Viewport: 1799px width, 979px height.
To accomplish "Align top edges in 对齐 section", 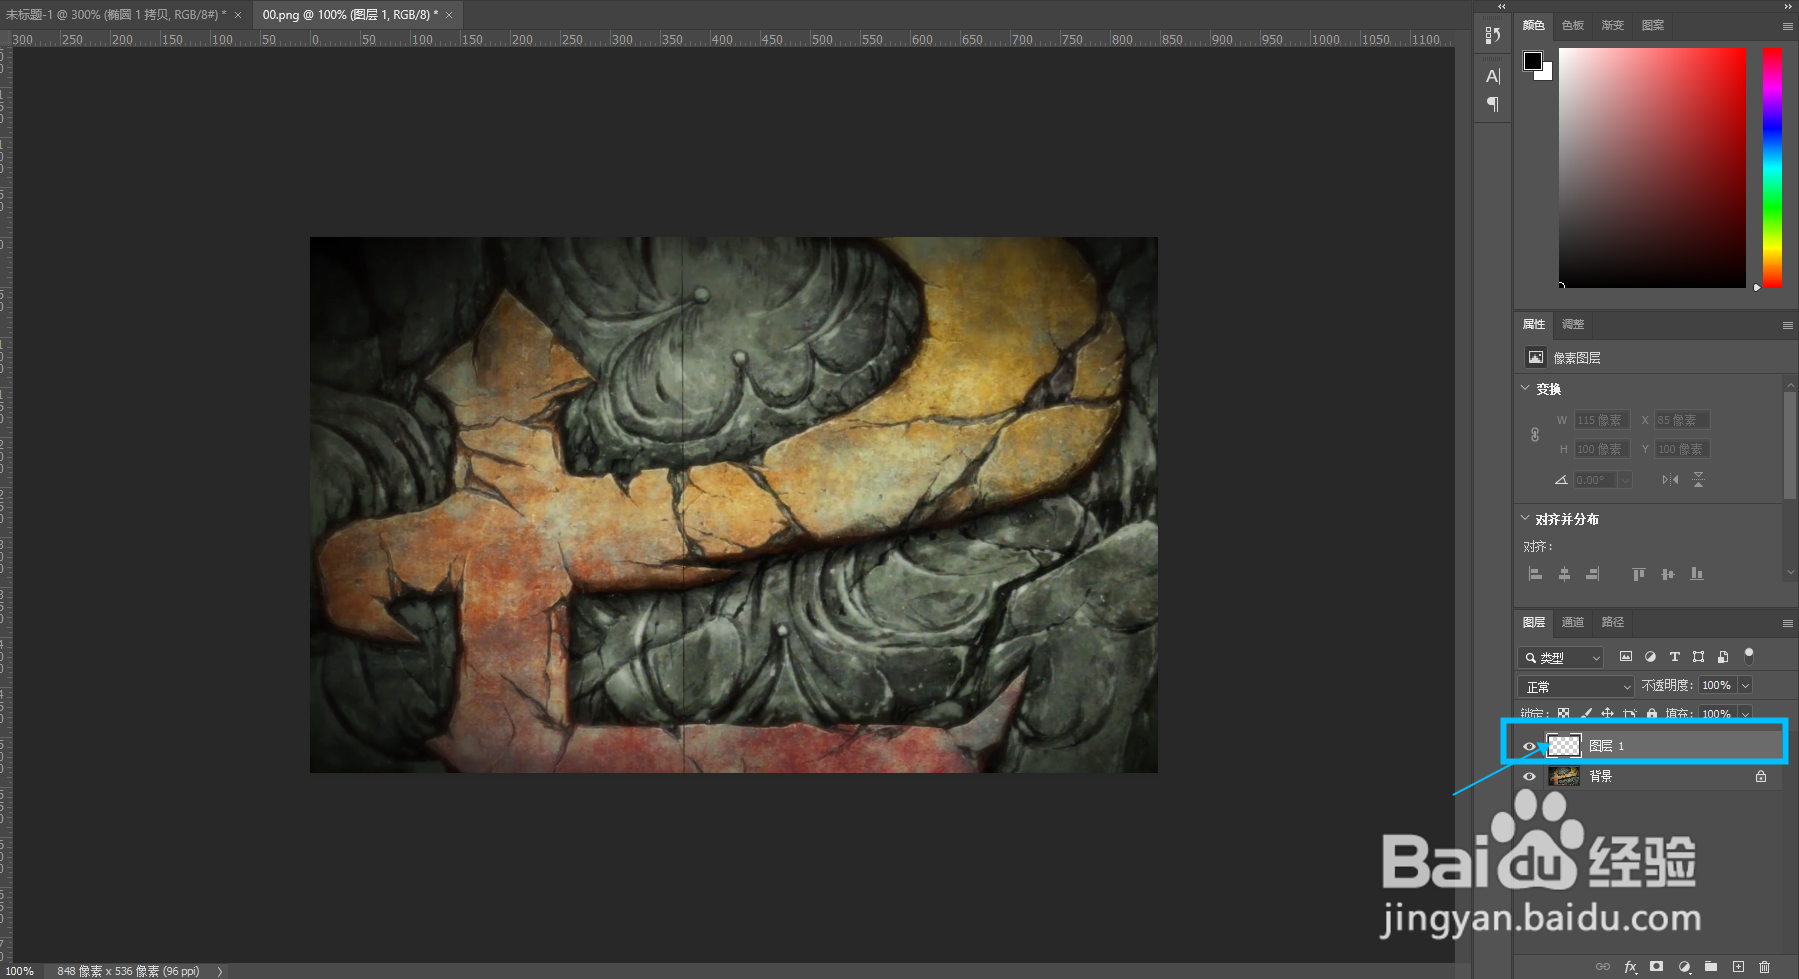I will (1638, 574).
